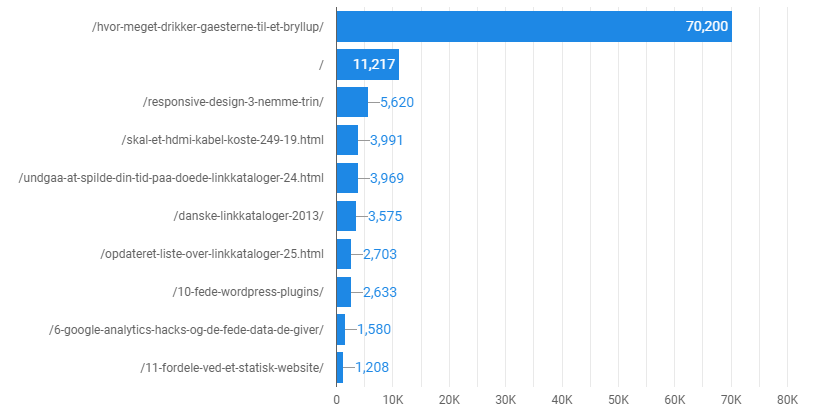Click the 2,703 value label
The image size is (823, 415).
tap(380, 254)
